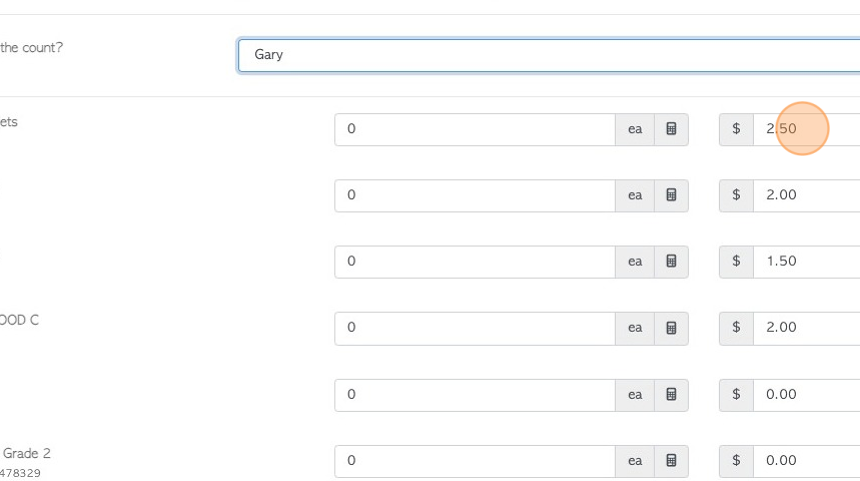860x481 pixels.
Task: Click quantity field in the Grade 2 row
Action: (x=475, y=461)
